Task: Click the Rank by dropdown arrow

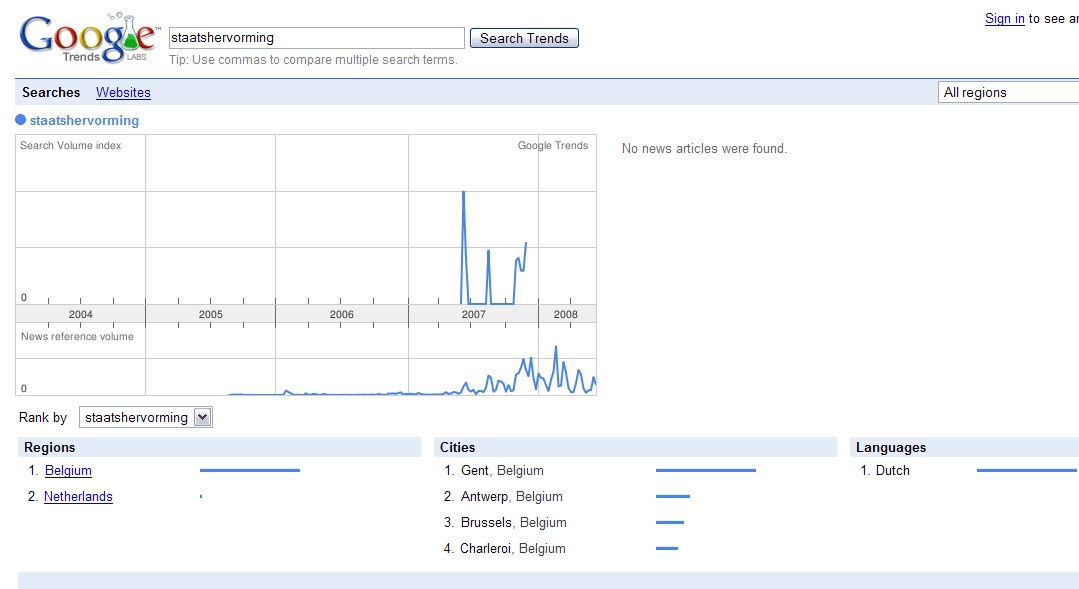Action: tap(203, 417)
